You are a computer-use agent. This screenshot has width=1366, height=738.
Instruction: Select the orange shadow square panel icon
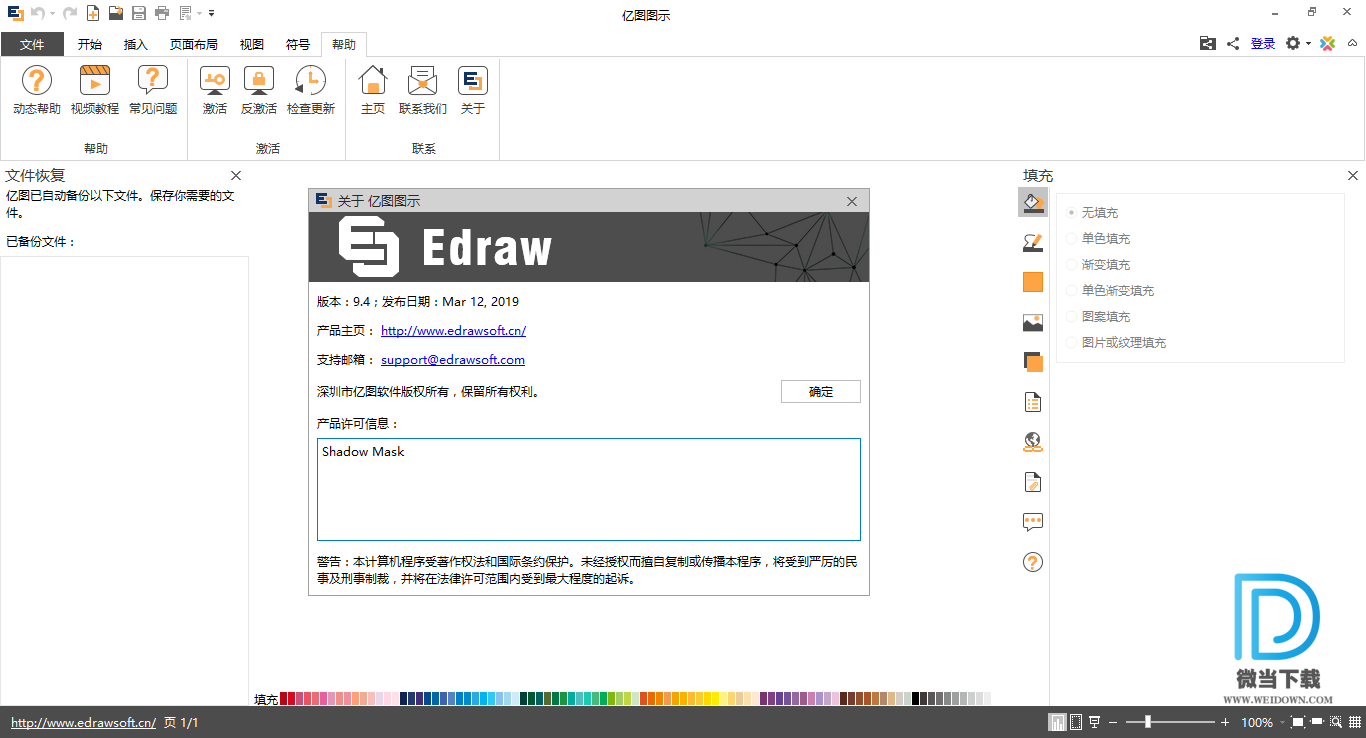1033,282
